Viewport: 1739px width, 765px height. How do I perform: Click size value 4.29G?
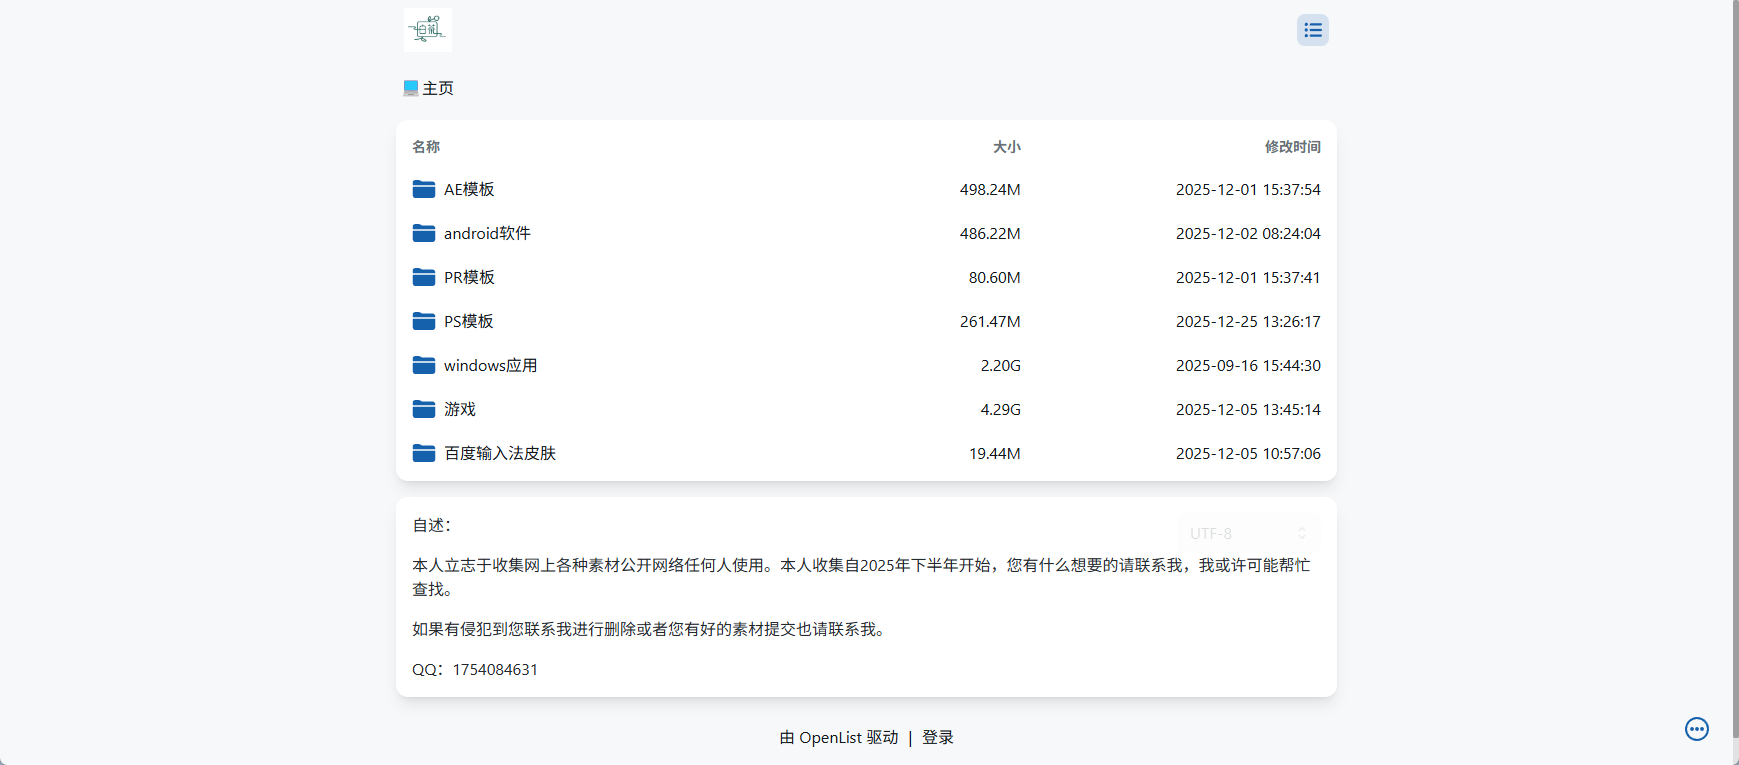pyautogui.click(x=1000, y=409)
